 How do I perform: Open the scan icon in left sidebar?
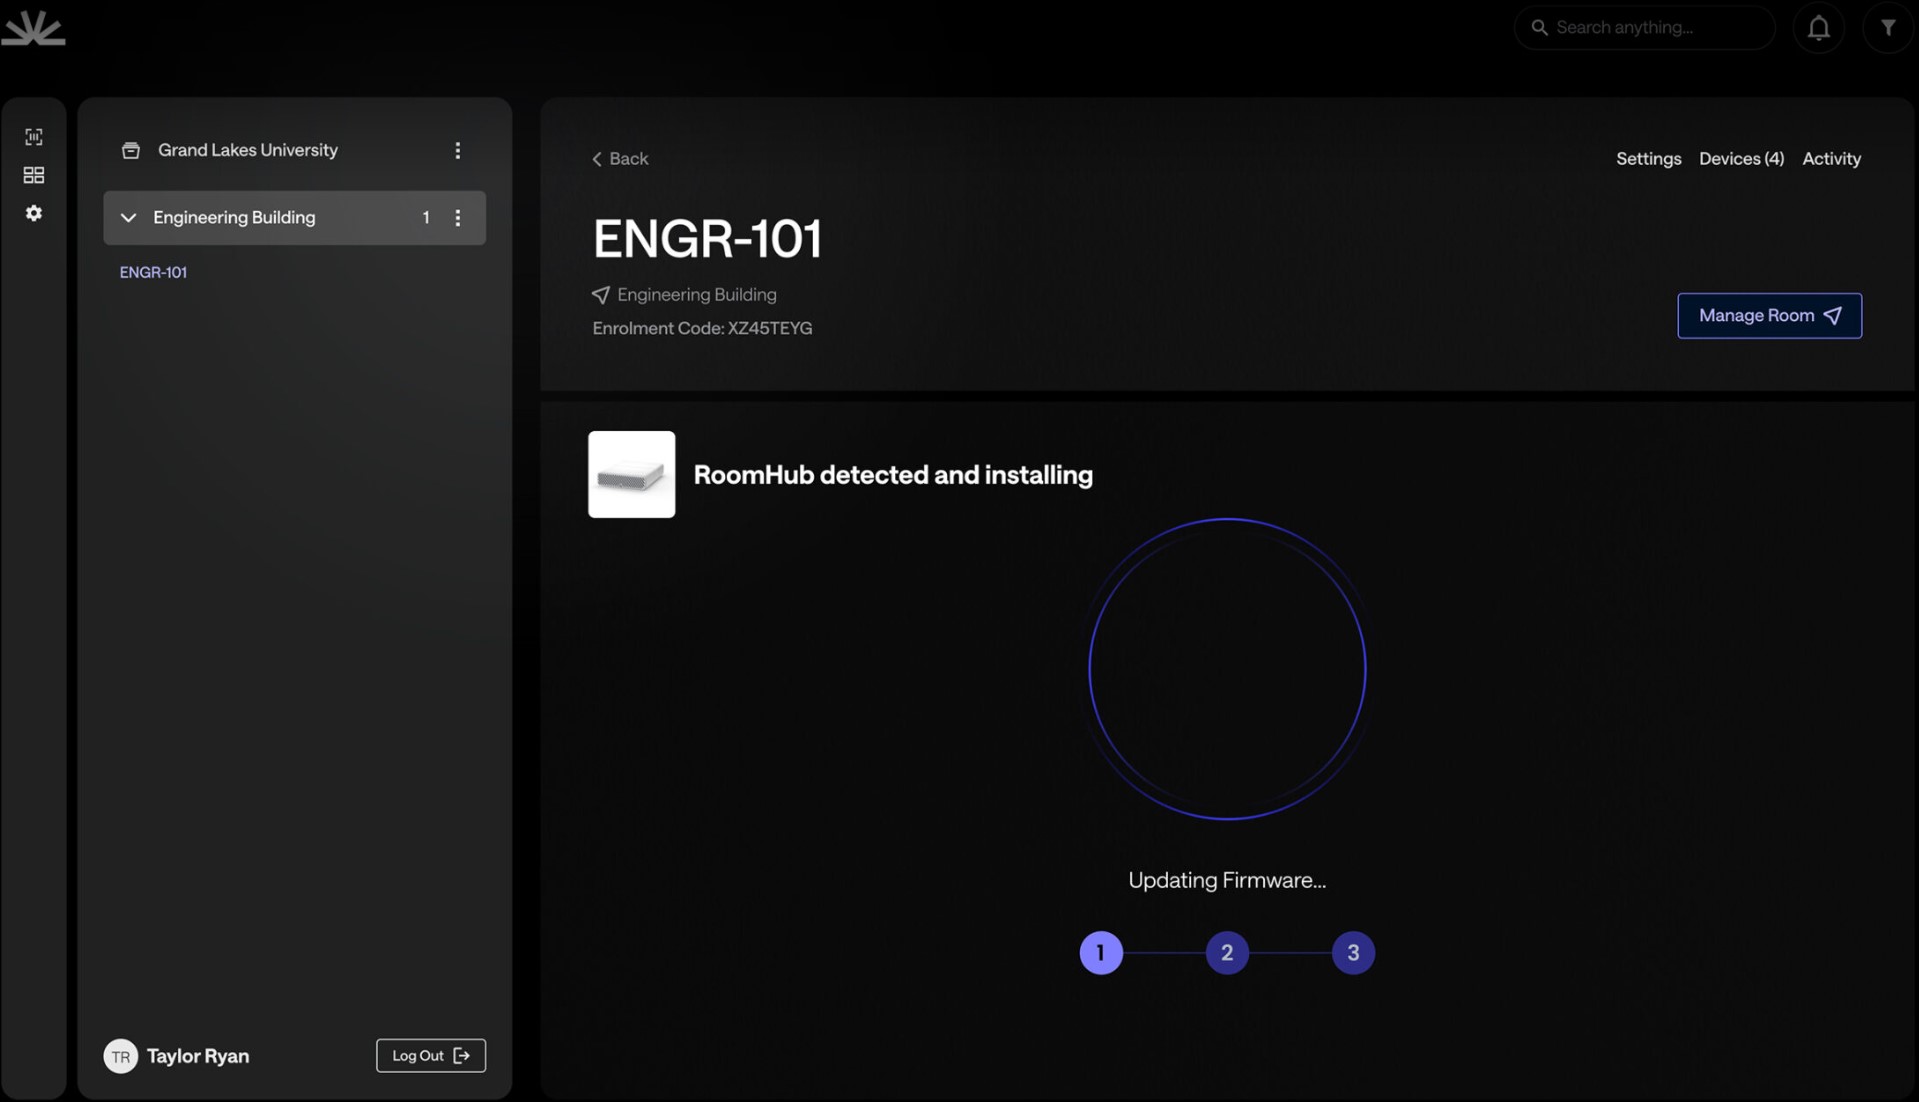(x=34, y=137)
